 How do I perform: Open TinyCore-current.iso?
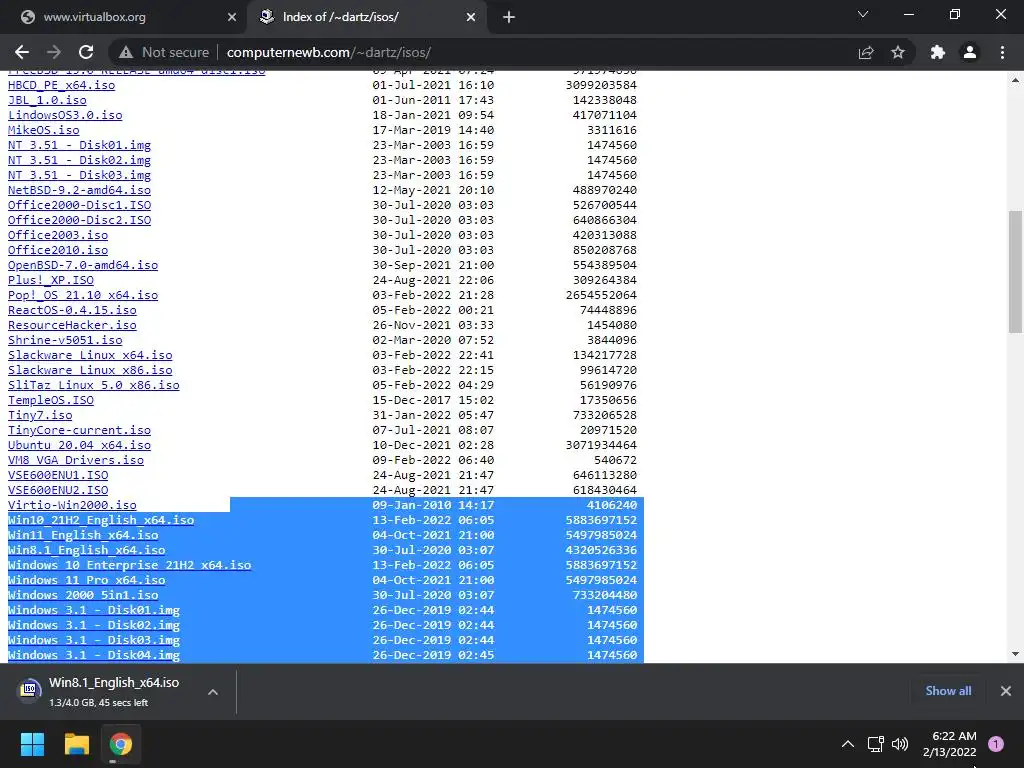[79, 430]
